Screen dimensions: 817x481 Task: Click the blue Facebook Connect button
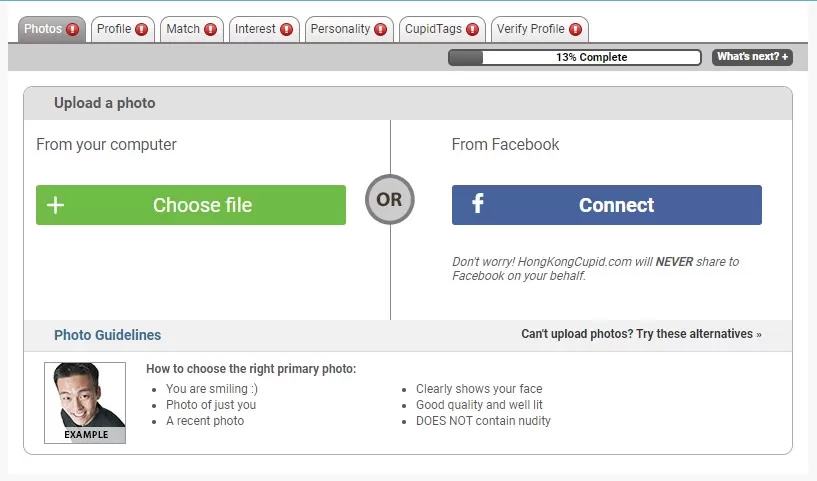[x=607, y=205]
